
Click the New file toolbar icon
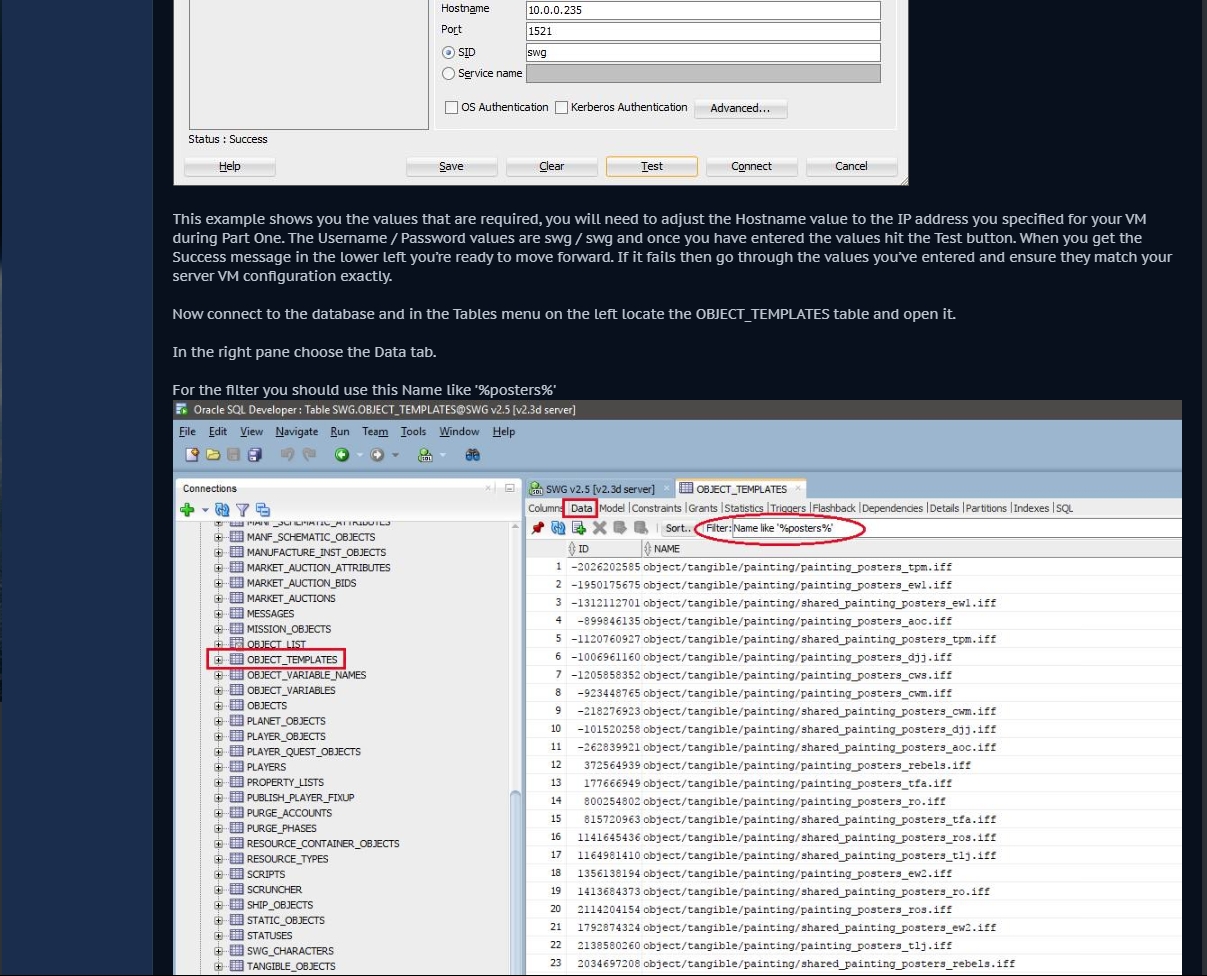point(192,455)
